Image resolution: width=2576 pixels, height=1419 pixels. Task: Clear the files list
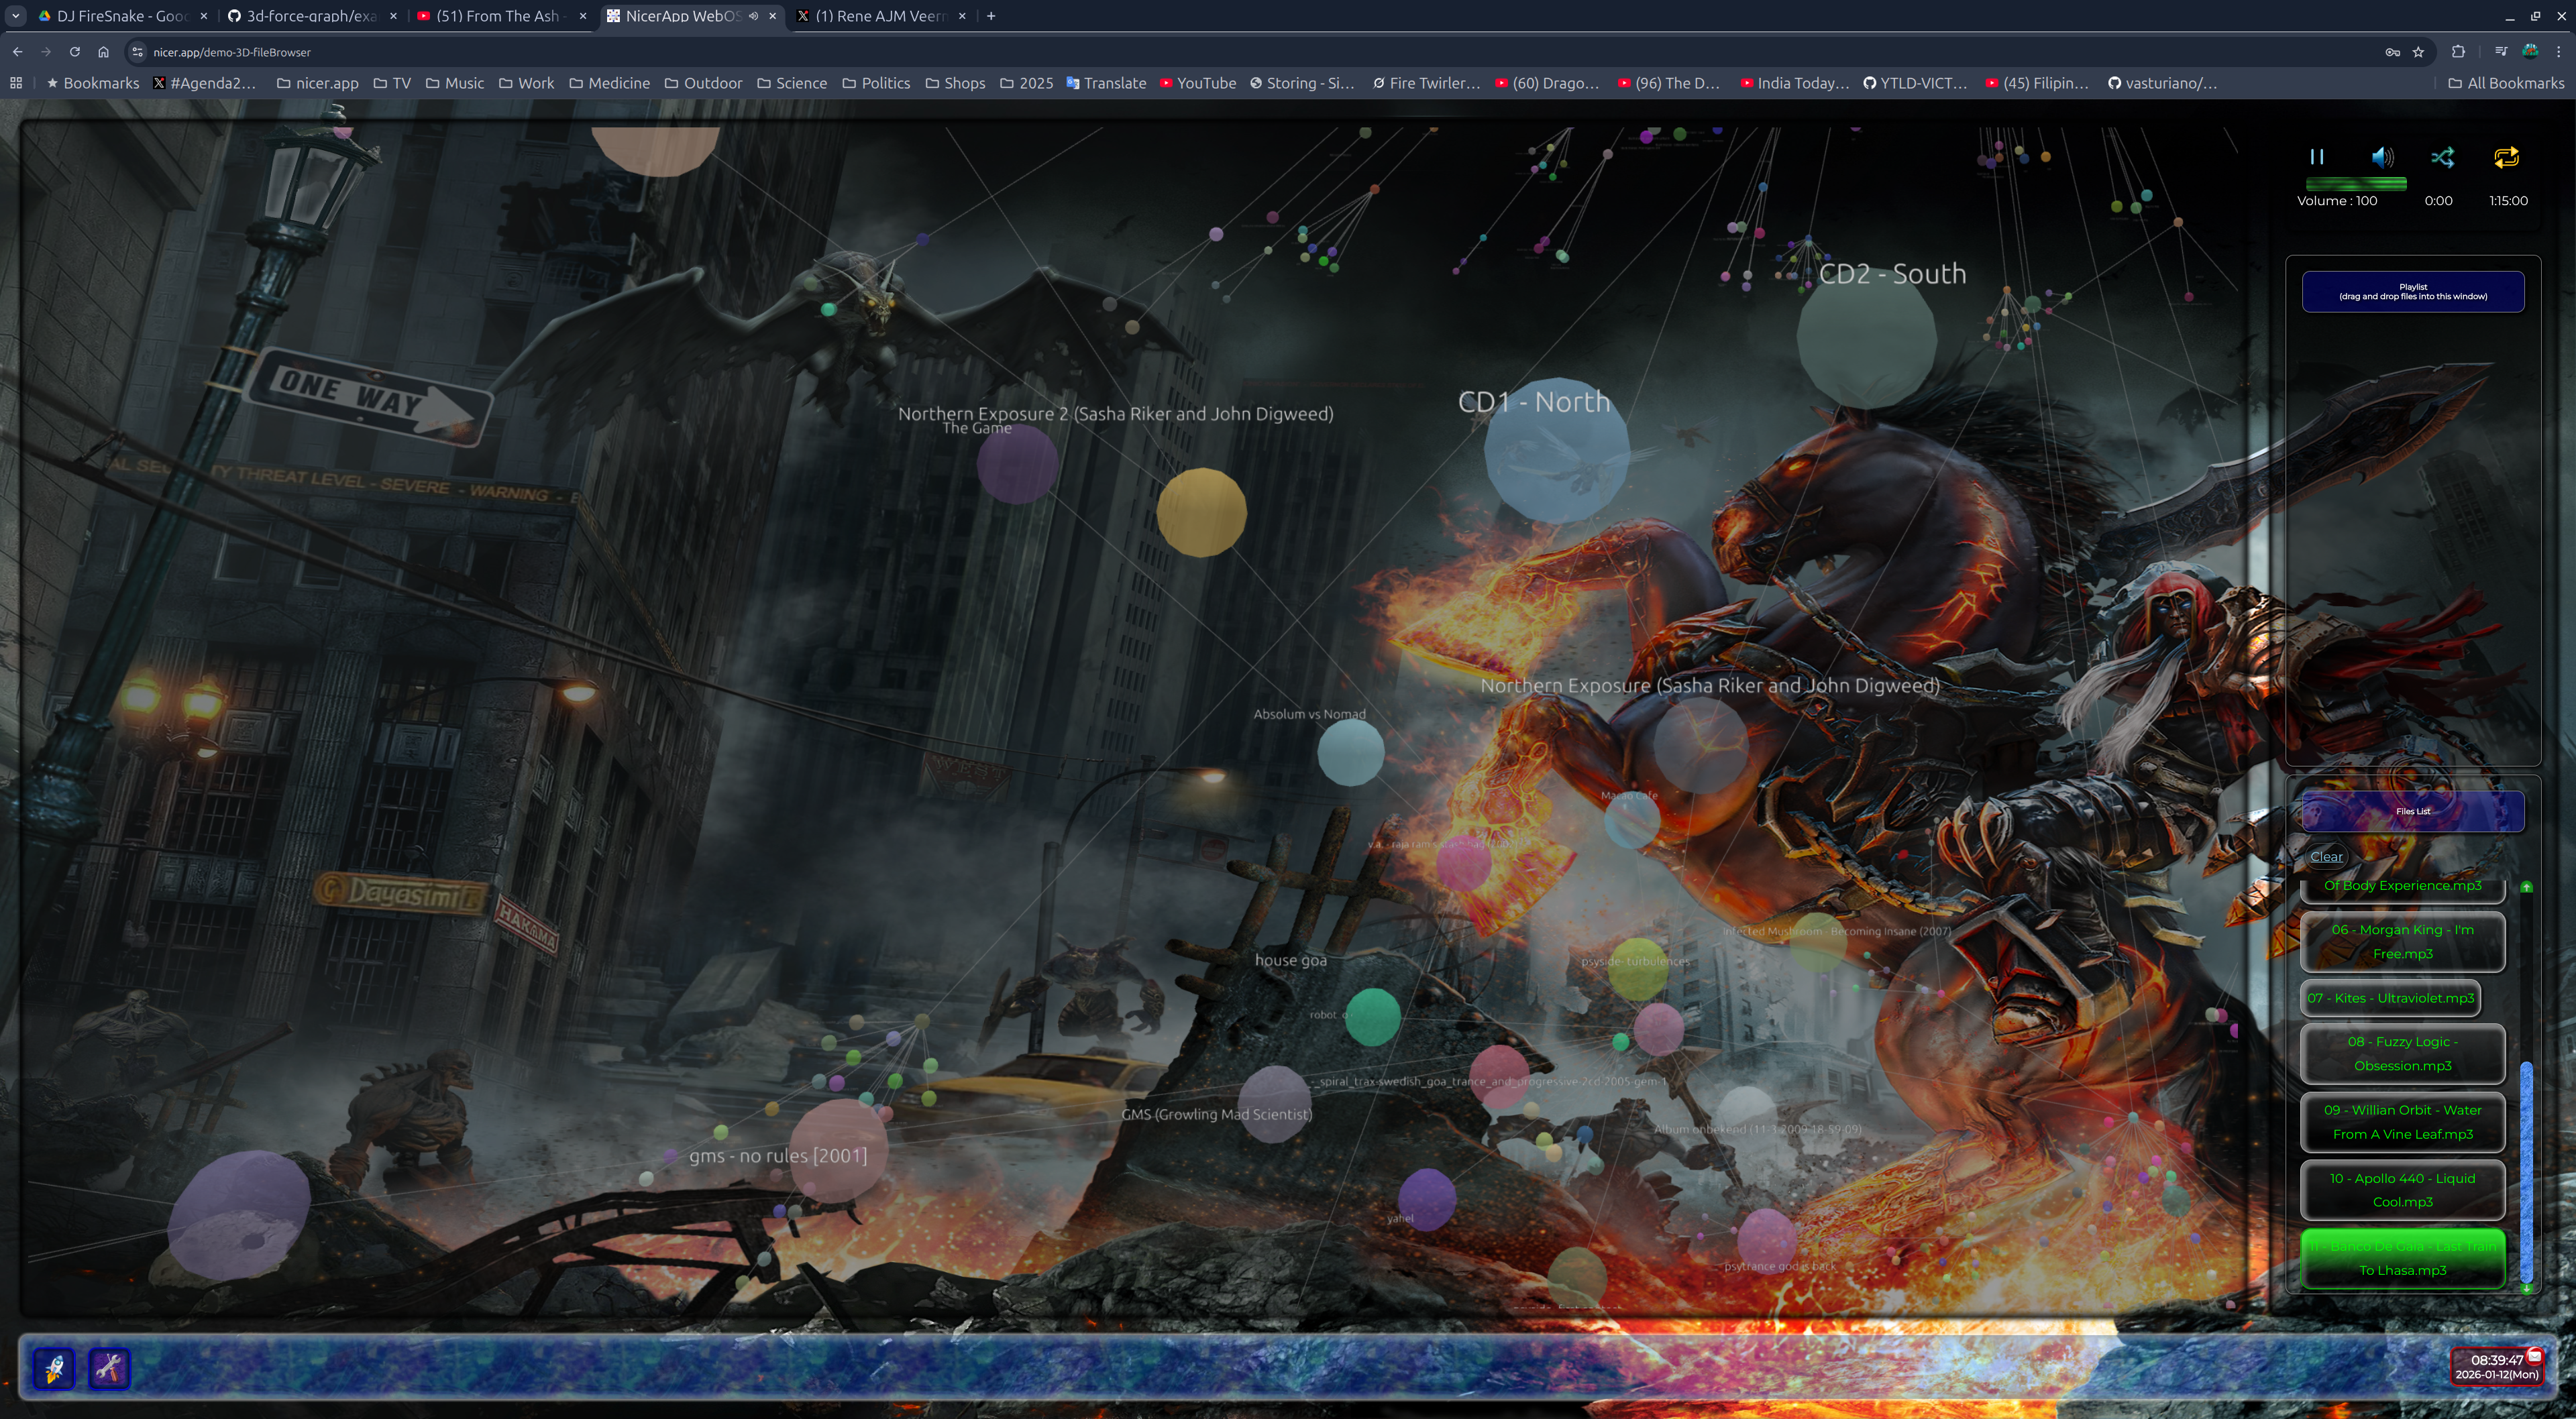click(x=2326, y=856)
